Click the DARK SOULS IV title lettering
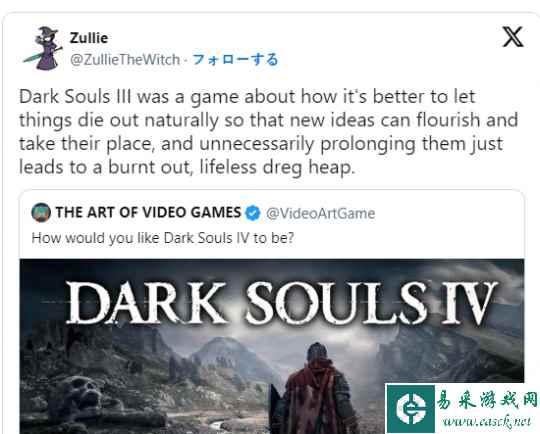 click(281, 303)
